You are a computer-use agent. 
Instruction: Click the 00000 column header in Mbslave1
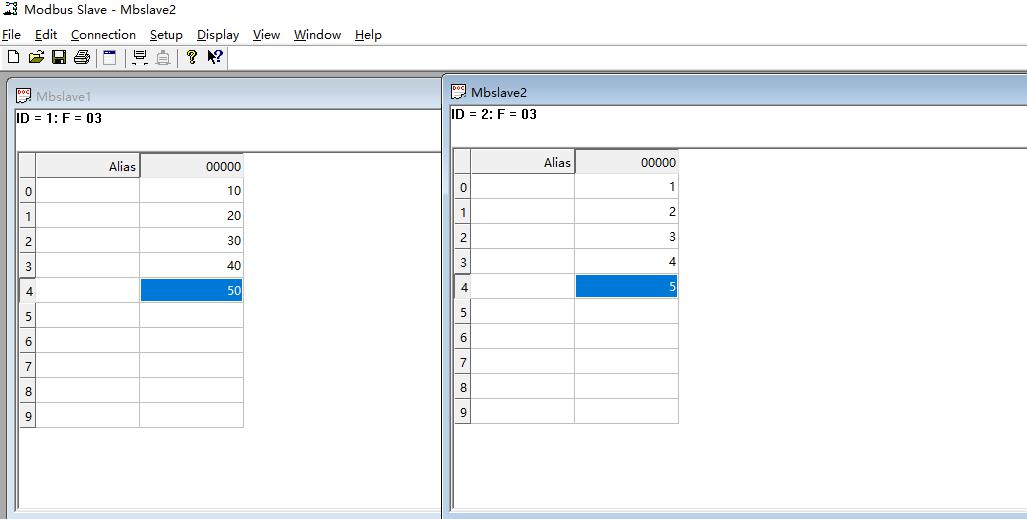click(x=191, y=166)
